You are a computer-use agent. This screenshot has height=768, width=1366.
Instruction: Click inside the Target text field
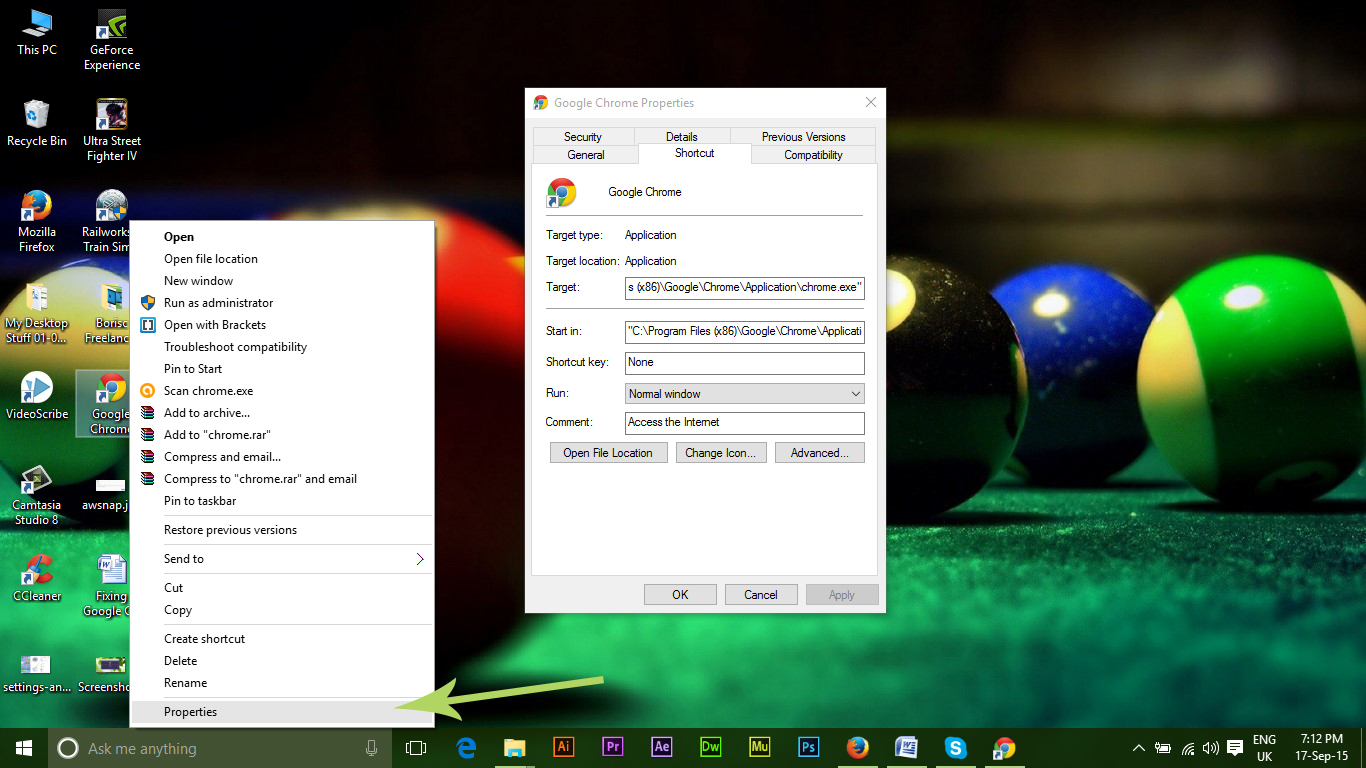click(x=745, y=288)
